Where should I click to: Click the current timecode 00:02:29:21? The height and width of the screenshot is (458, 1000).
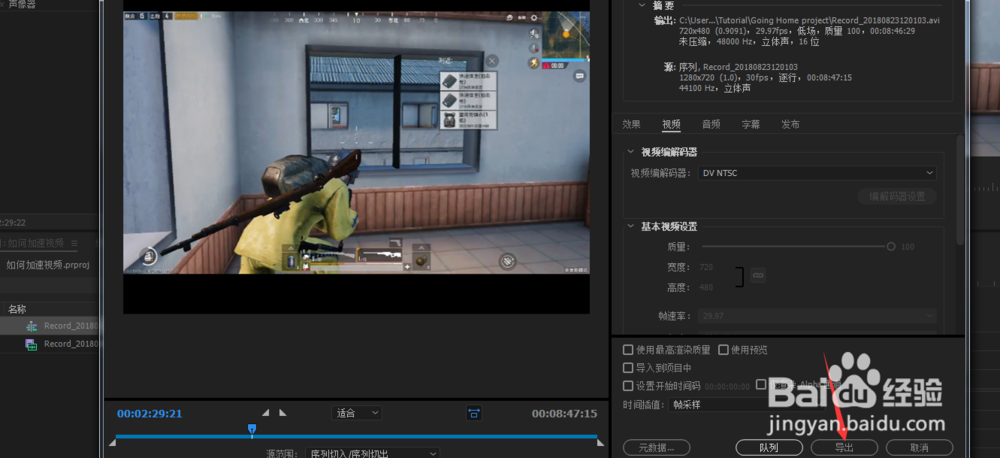[149, 413]
